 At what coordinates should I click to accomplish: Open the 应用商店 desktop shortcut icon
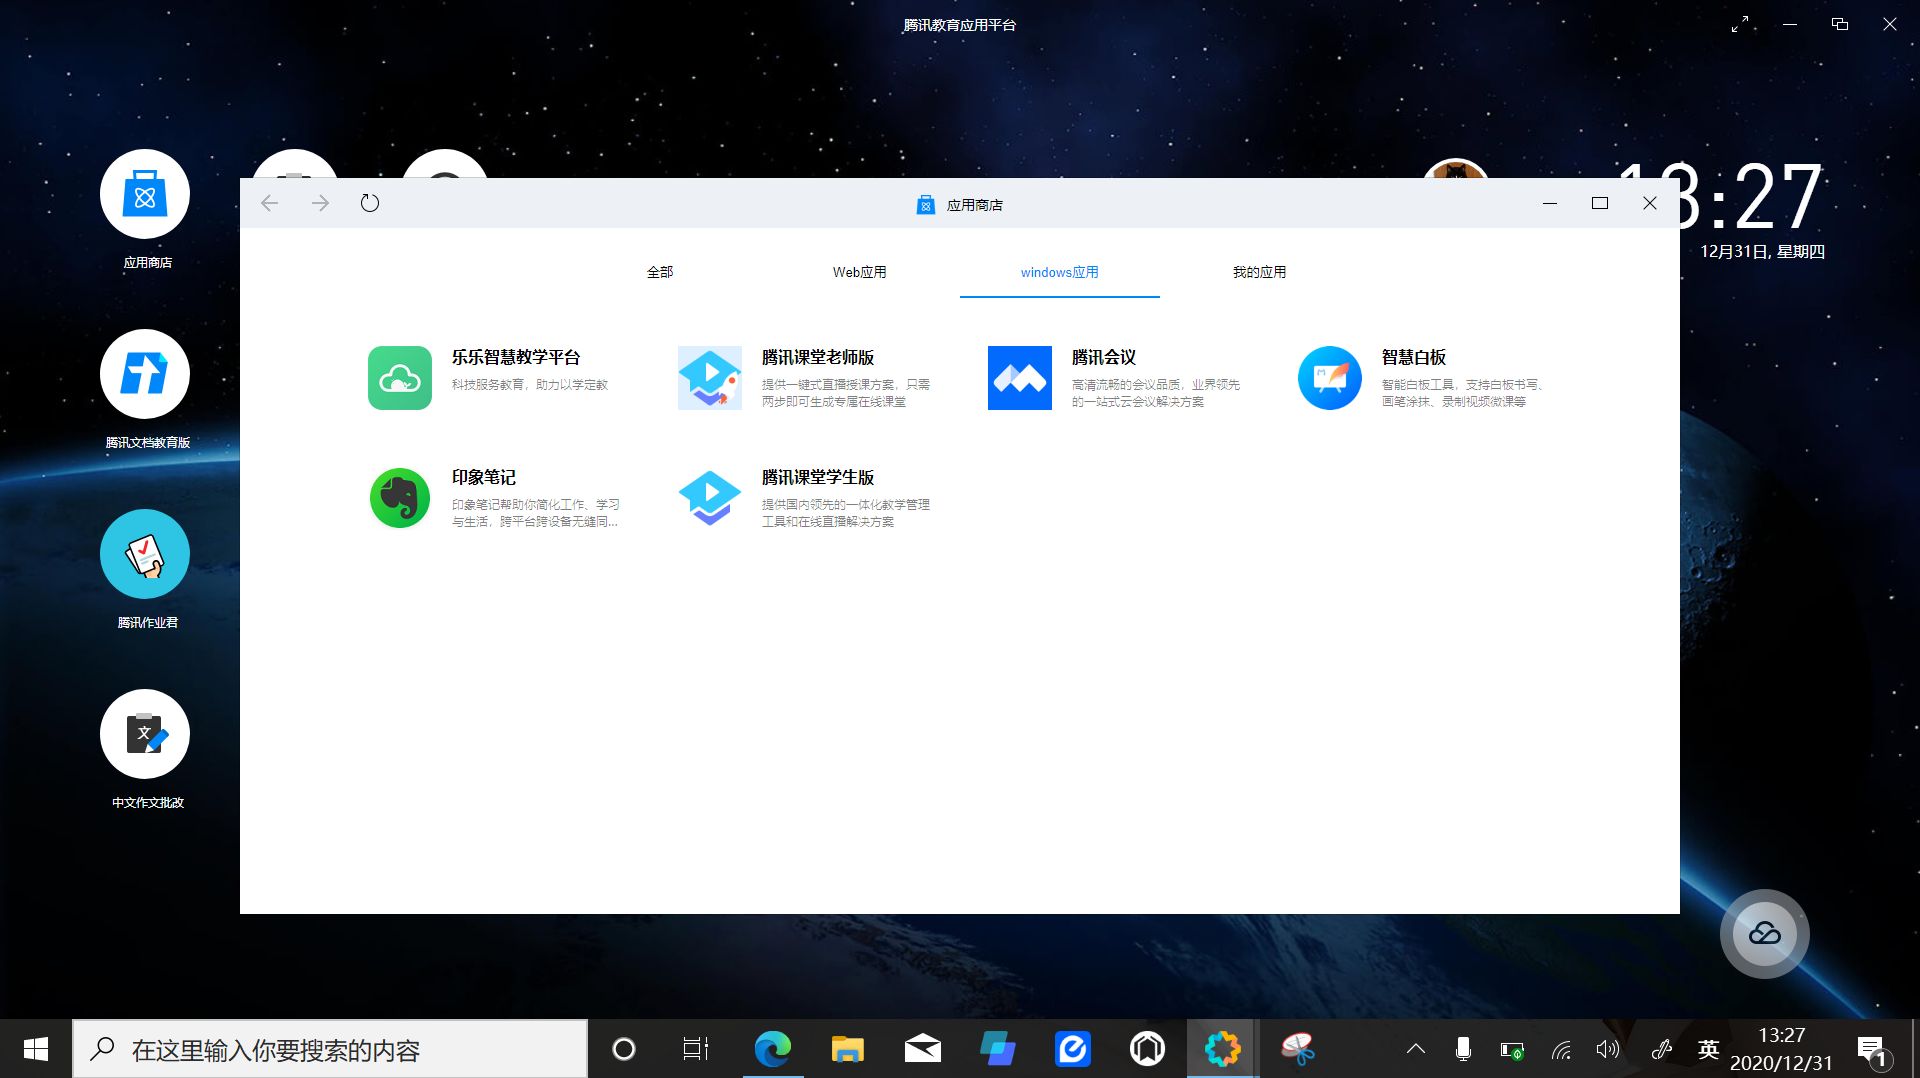(145, 194)
